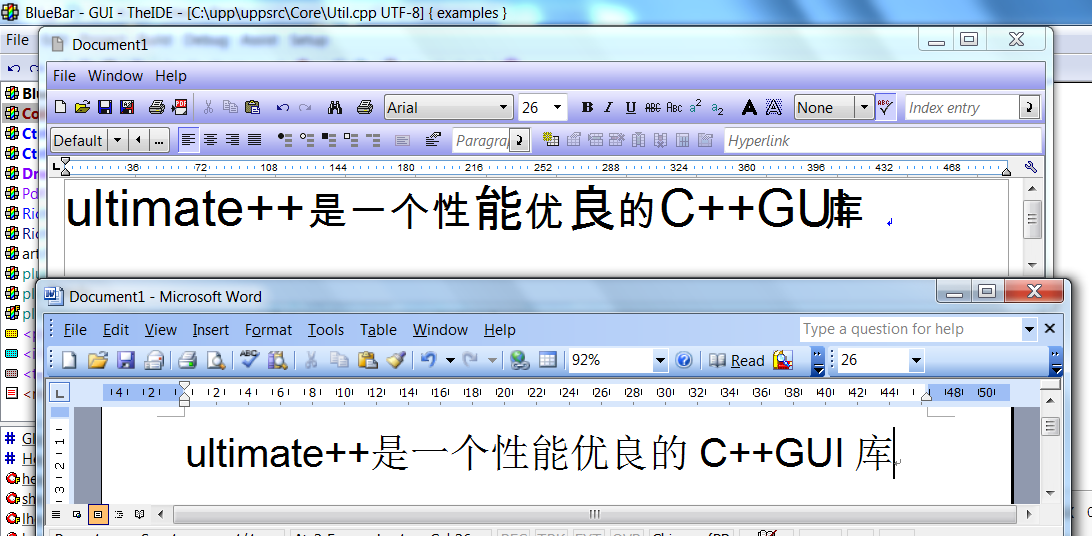Image resolution: width=1092 pixels, height=536 pixels.
Task: Click the Hyperlink input field
Action: [880, 141]
